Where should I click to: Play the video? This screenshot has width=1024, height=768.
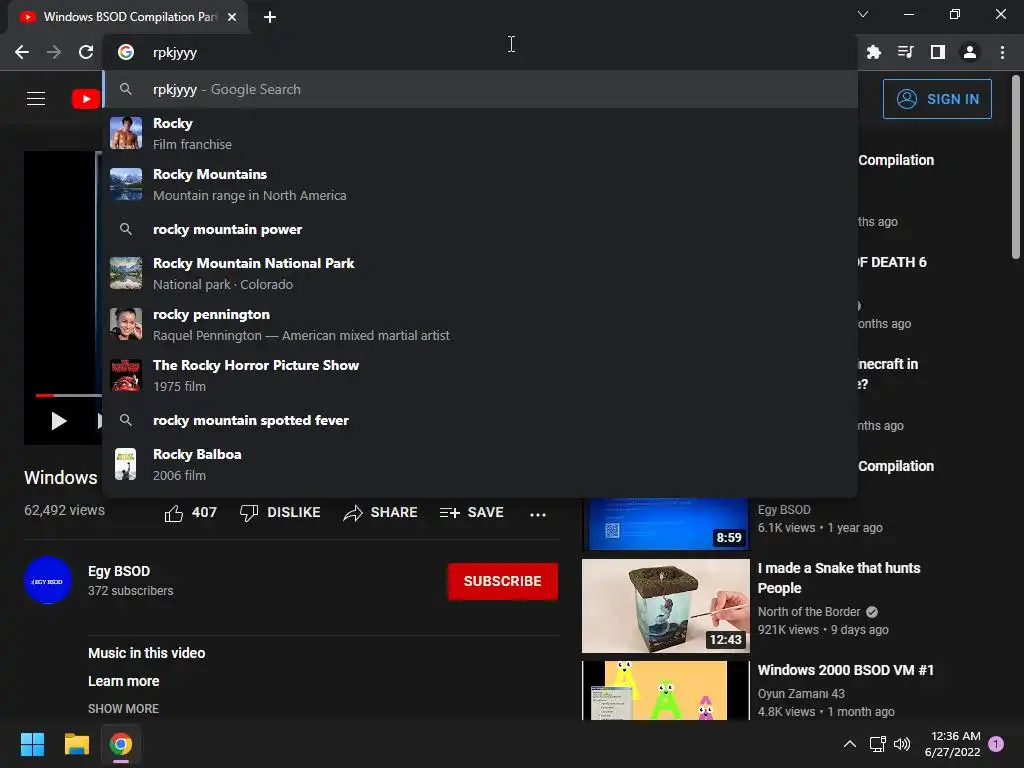pos(59,421)
